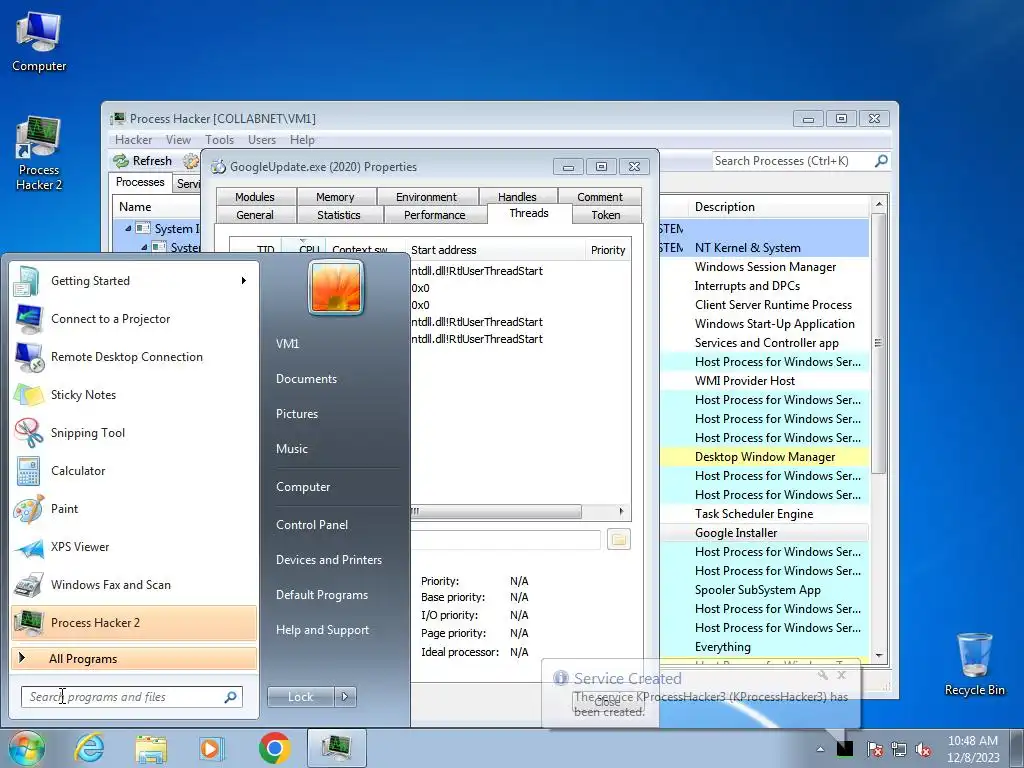The image size is (1024, 768).
Task: Open the Snipping Tool
Action: pyautogui.click(x=134, y=432)
